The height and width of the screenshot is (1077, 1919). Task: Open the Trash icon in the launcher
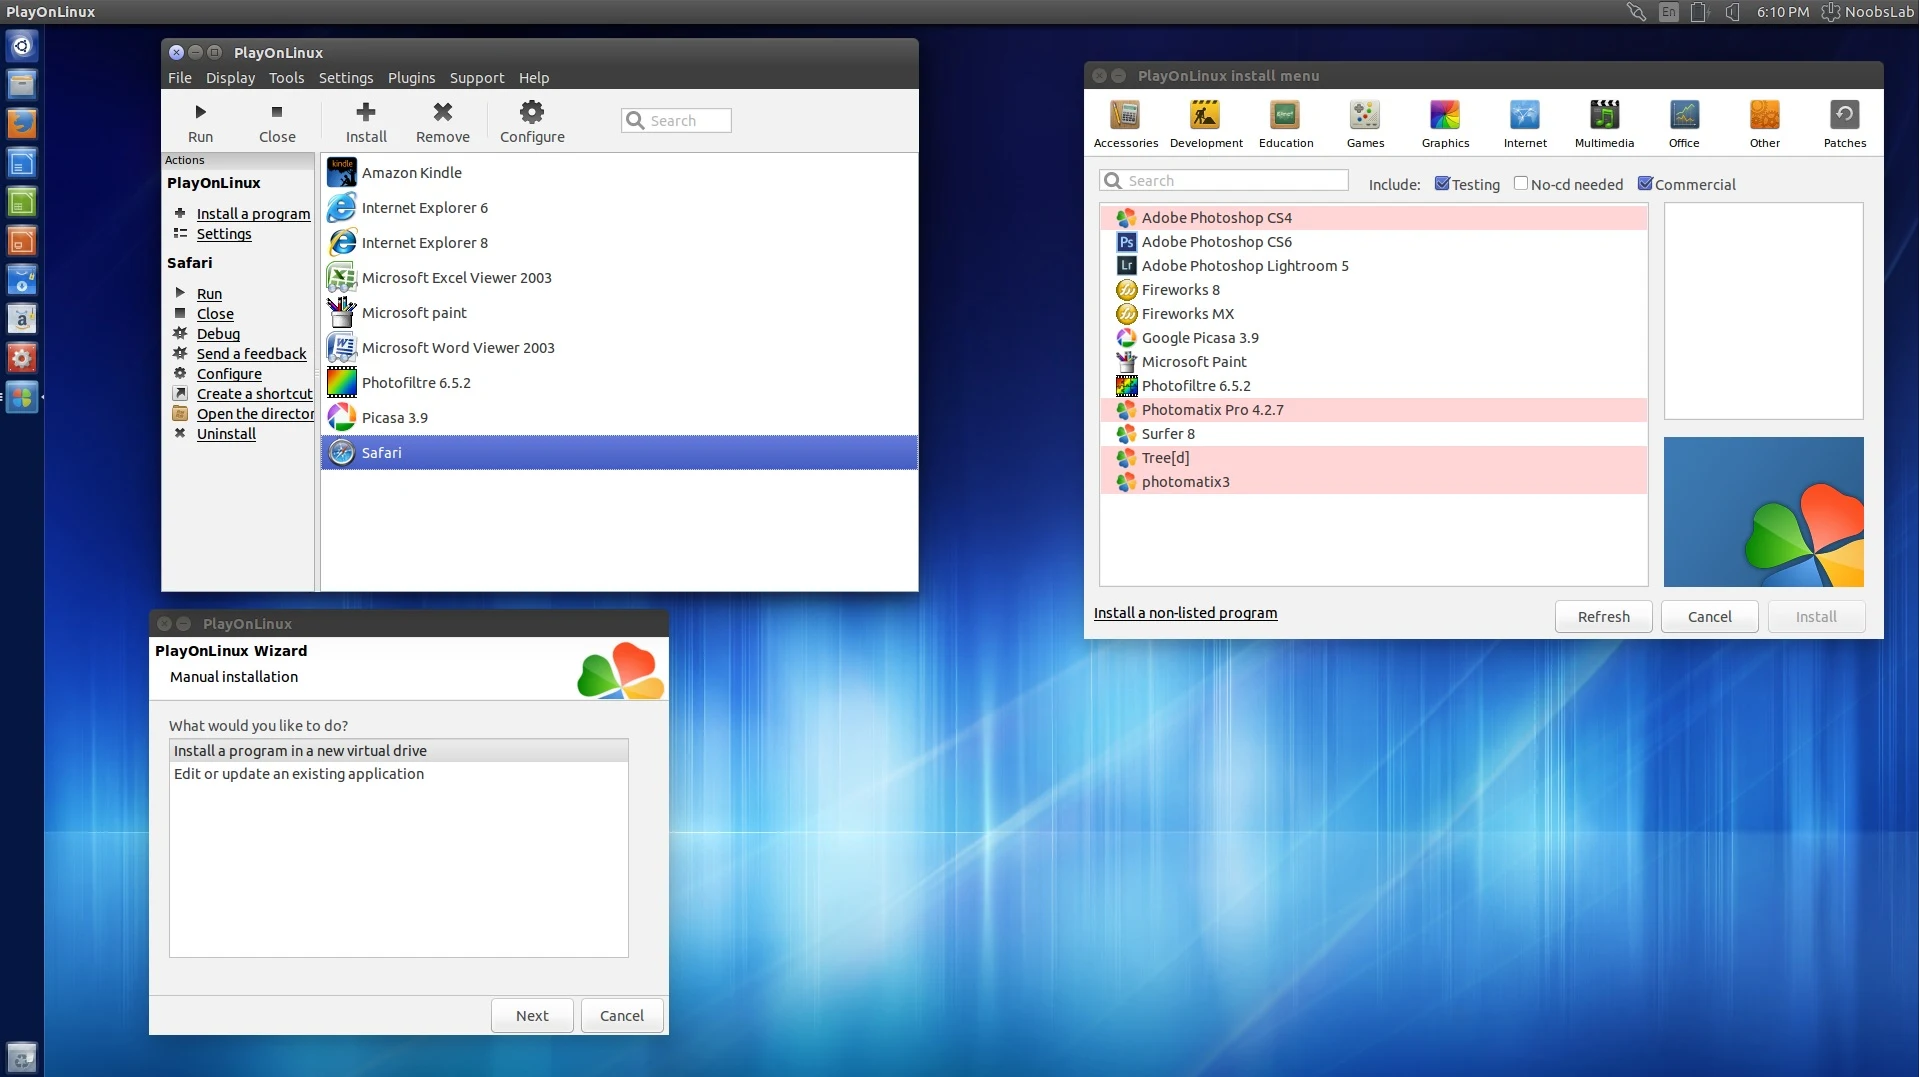[22, 1057]
